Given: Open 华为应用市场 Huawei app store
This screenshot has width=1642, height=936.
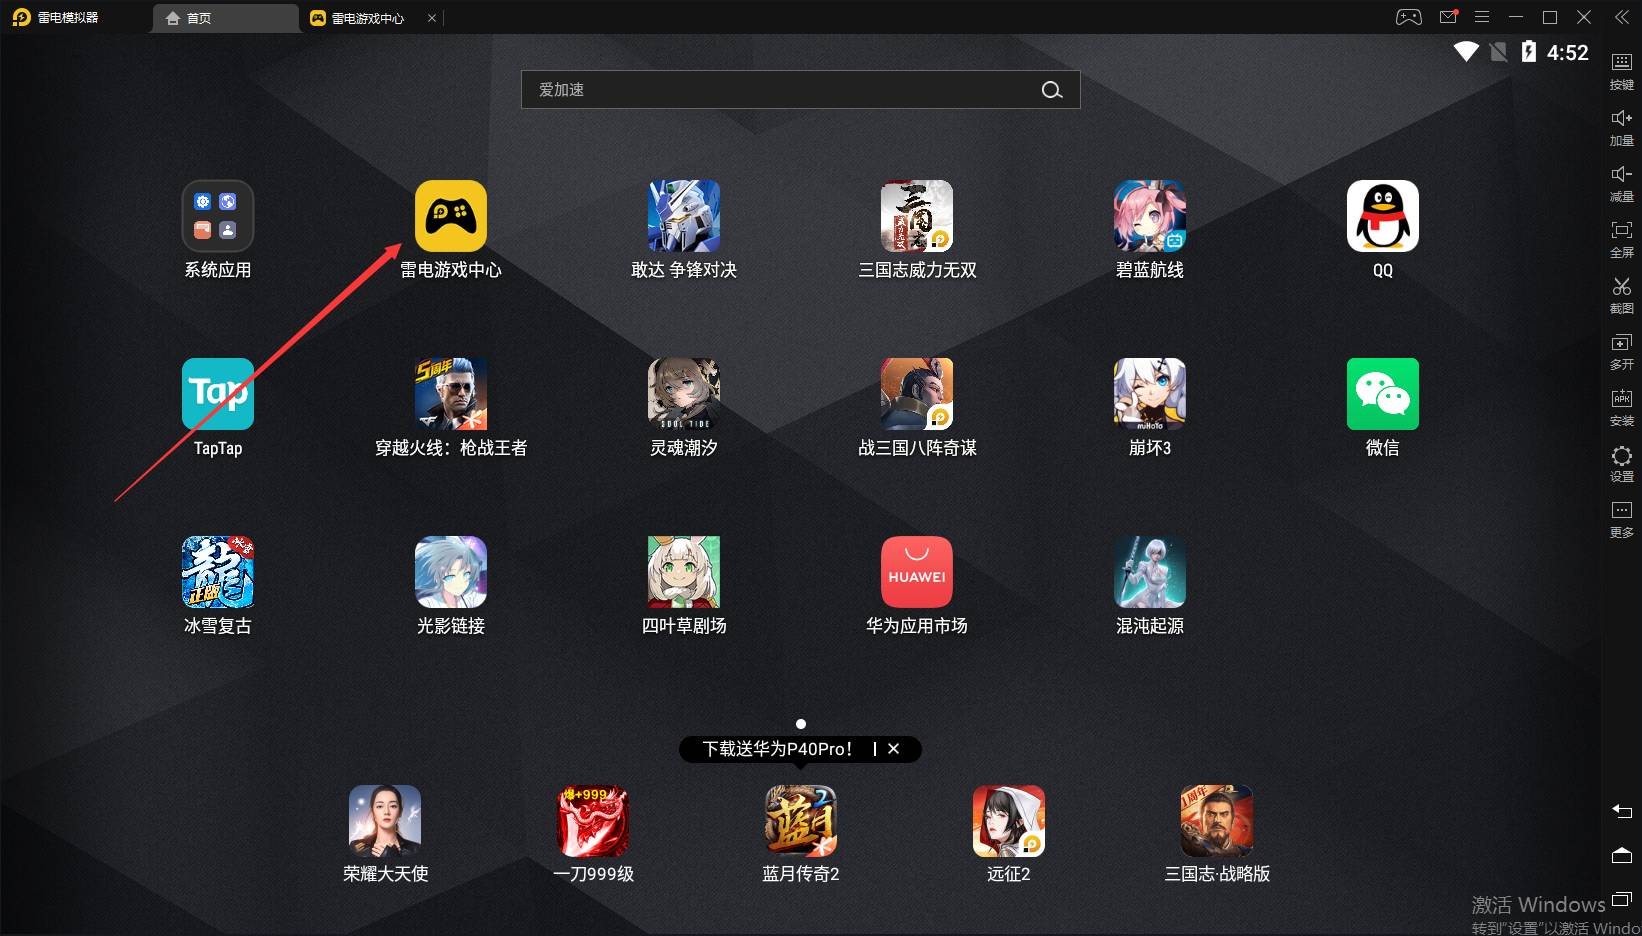Looking at the screenshot, I should click(x=916, y=573).
